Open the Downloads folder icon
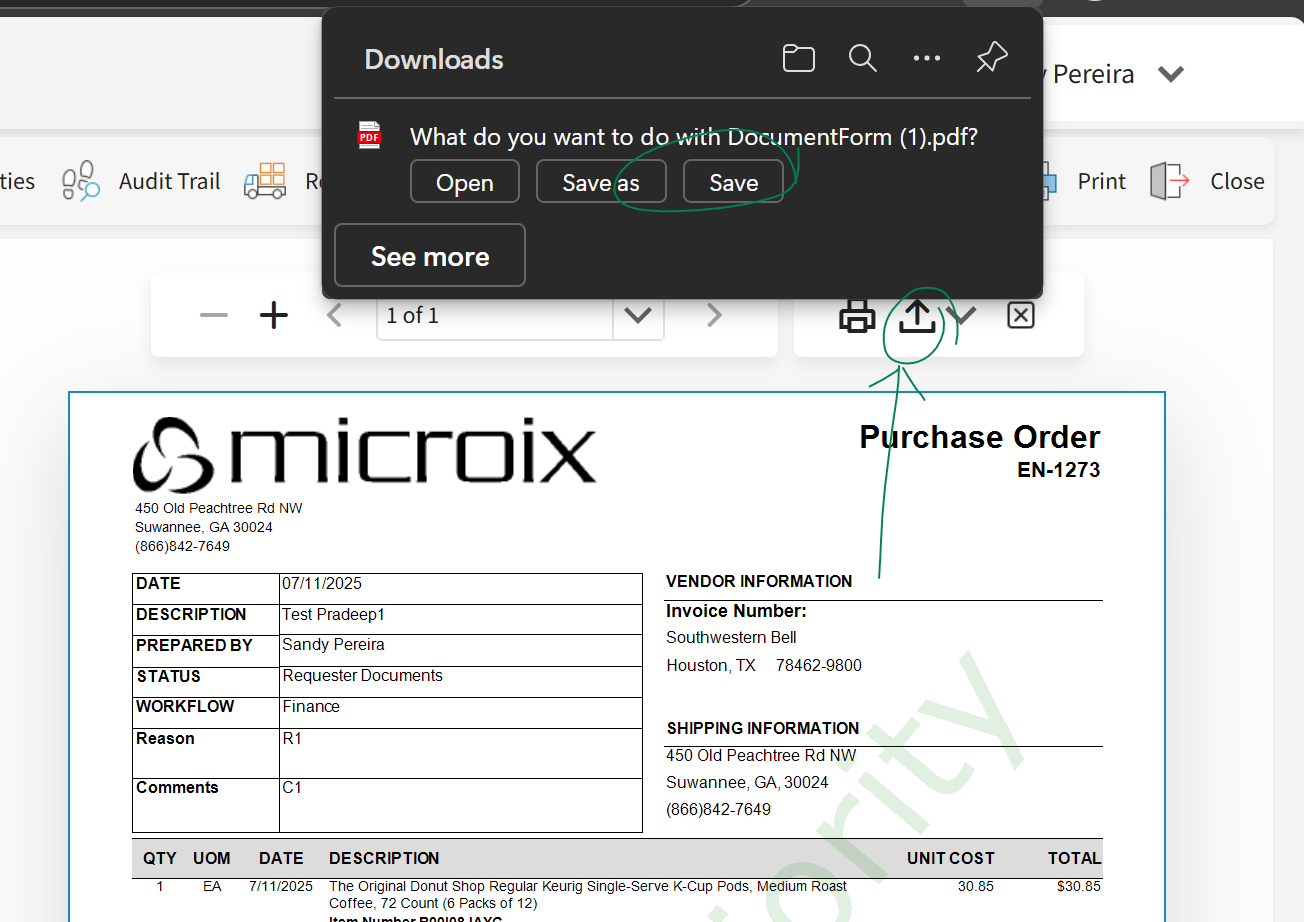 [798, 59]
